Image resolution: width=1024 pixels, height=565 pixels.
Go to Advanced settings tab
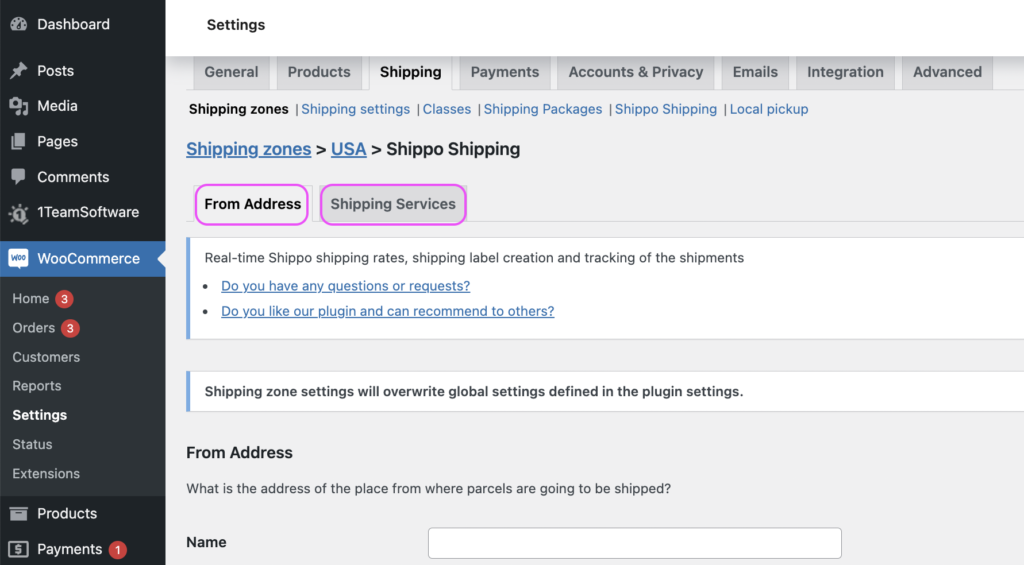tap(946, 72)
